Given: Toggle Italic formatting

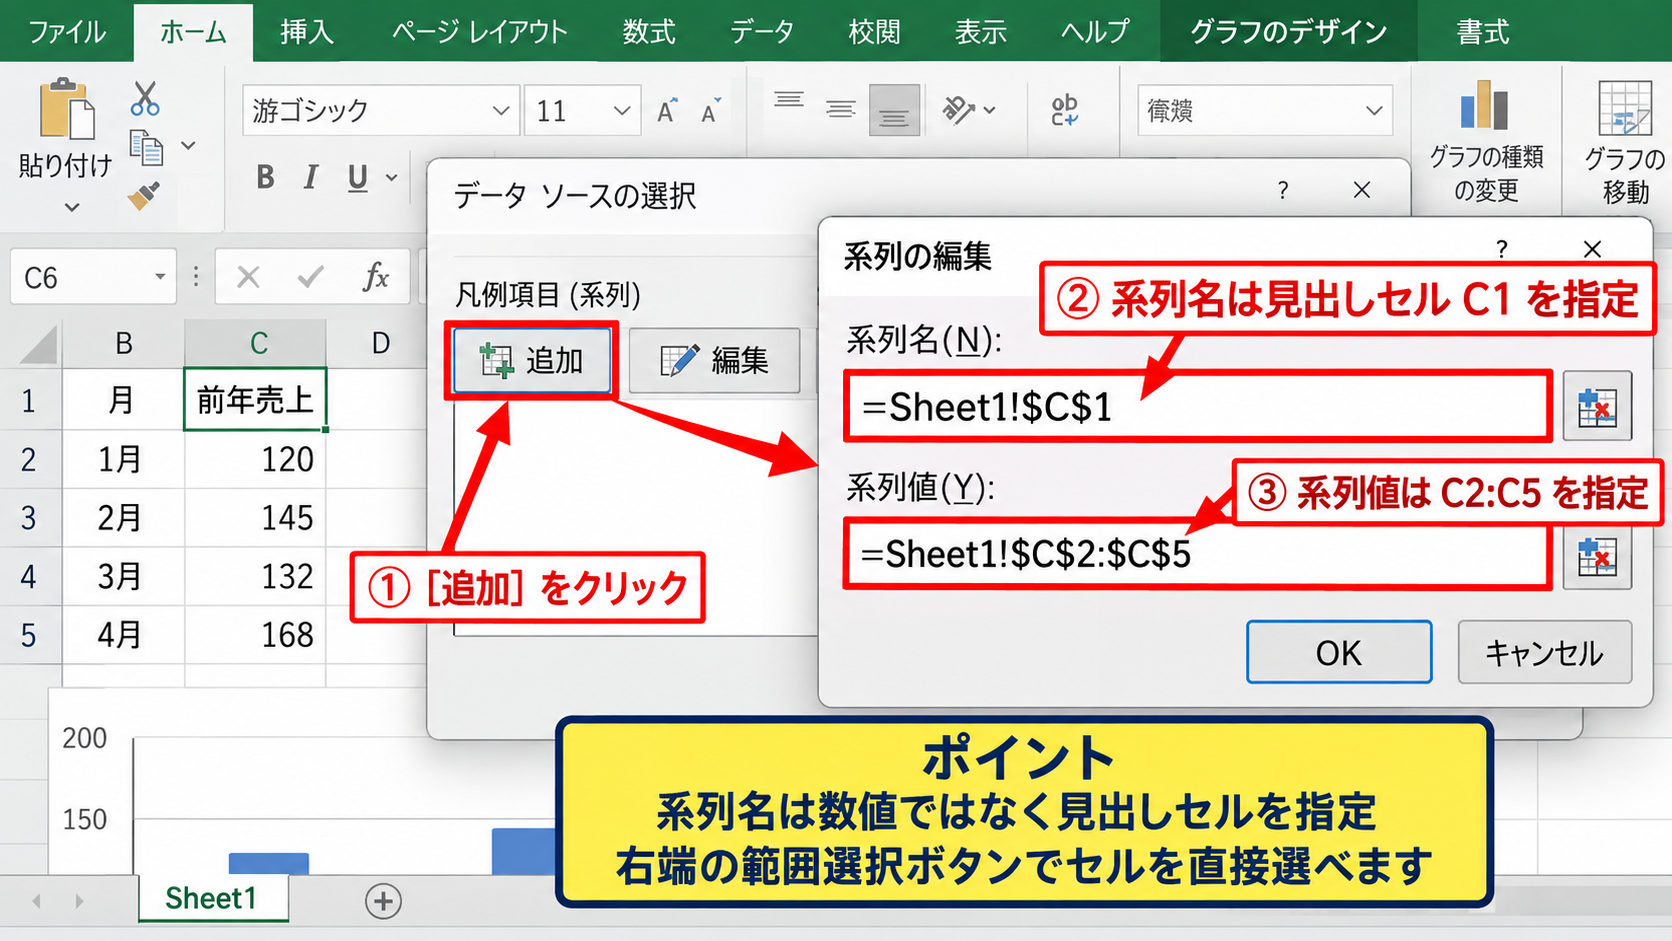Looking at the screenshot, I should (311, 177).
